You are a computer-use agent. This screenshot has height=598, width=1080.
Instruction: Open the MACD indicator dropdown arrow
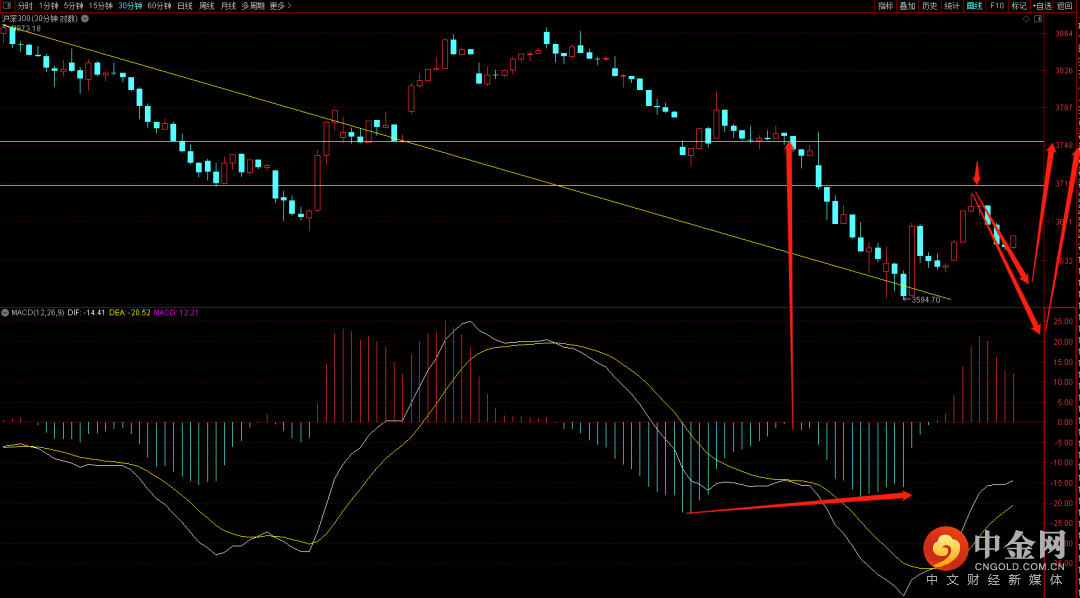6,313
